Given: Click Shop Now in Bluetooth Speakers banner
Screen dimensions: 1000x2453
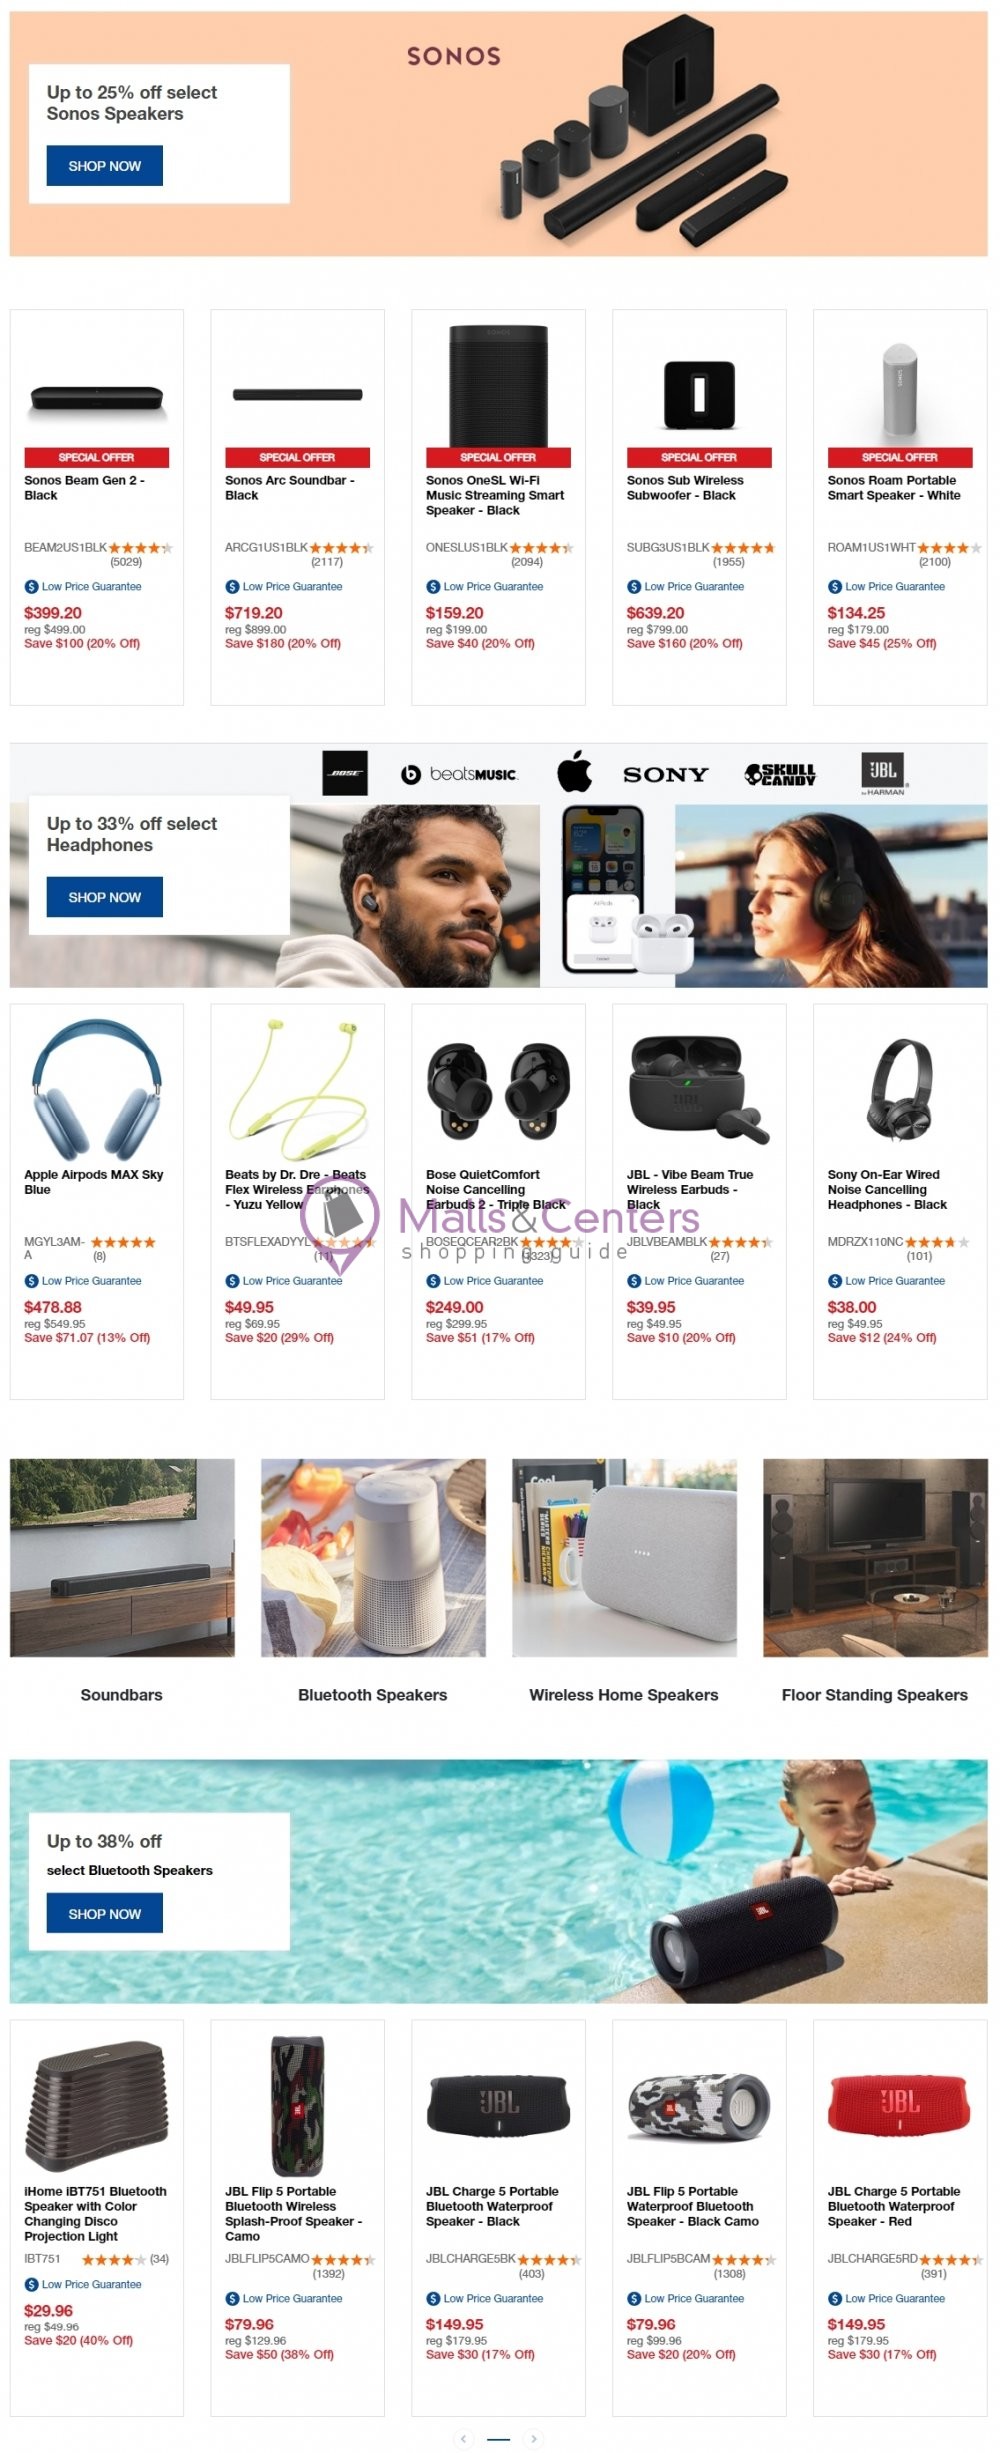Looking at the screenshot, I should click(104, 1913).
